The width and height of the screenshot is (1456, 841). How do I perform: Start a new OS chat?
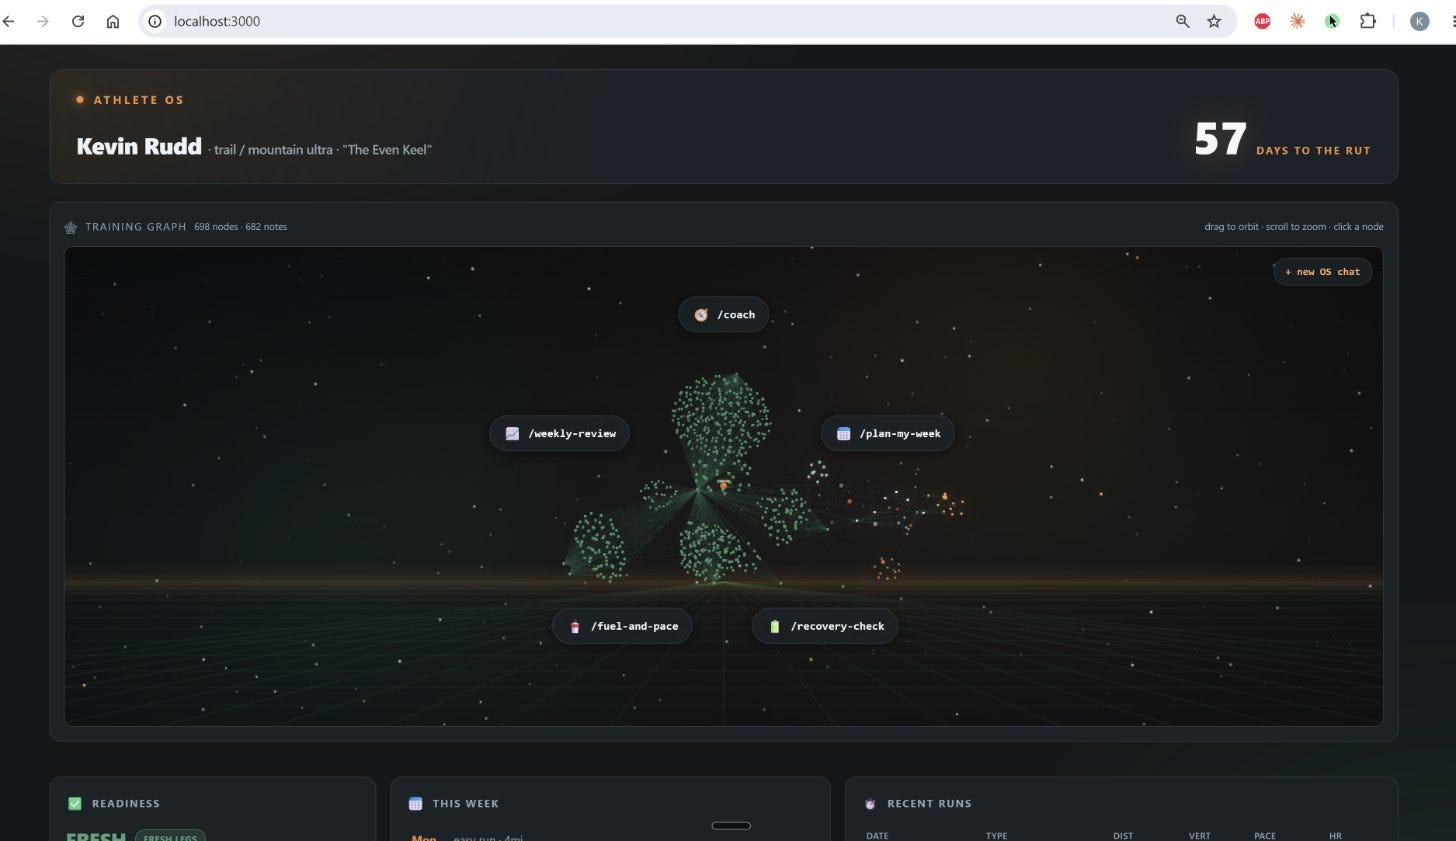[x=1322, y=271]
